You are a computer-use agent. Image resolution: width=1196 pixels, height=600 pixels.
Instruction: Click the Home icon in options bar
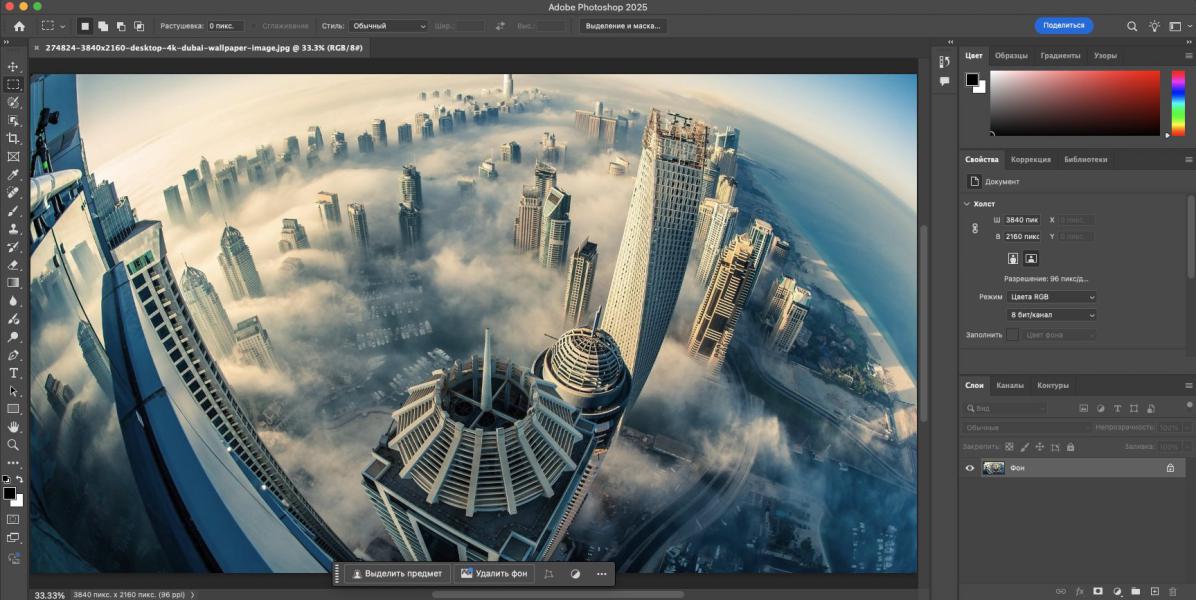(x=19, y=26)
